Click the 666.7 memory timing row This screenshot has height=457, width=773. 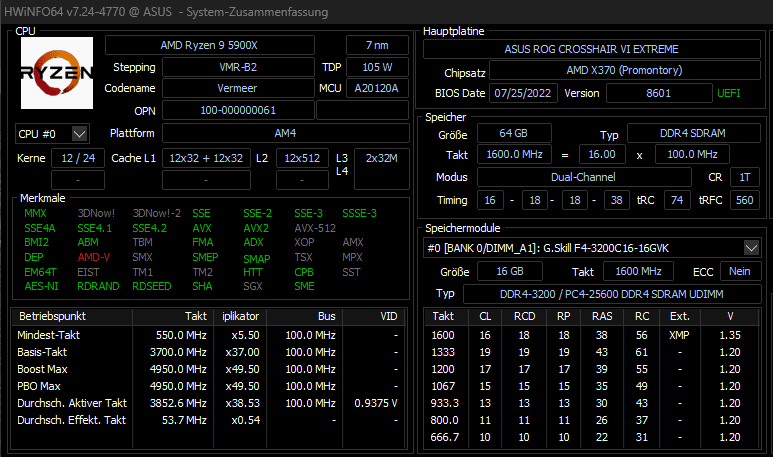click(x=592, y=437)
